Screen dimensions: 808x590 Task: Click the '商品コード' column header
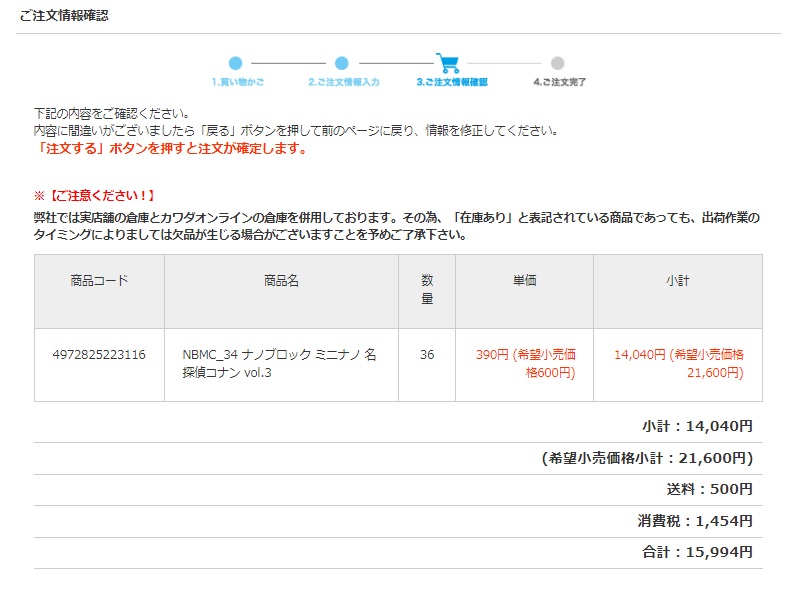pyautogui.click(x=99, y=281)
